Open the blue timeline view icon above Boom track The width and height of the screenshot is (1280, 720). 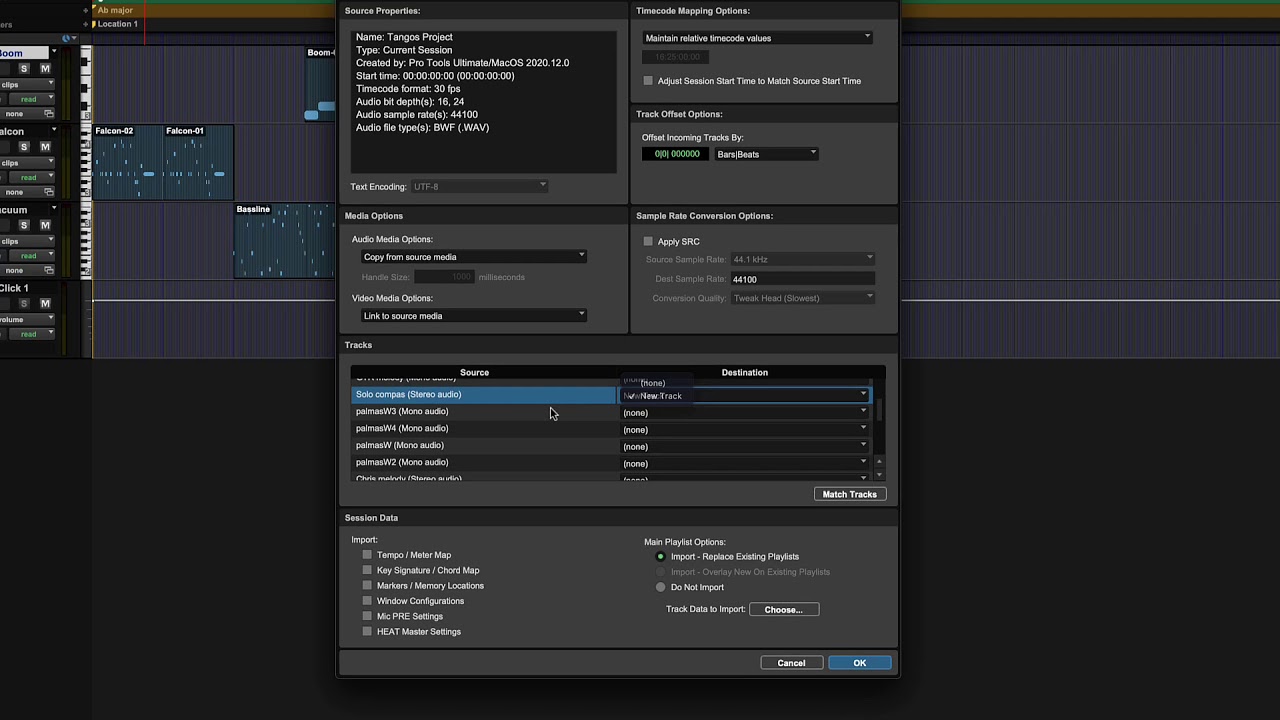[x=67, y=38]
